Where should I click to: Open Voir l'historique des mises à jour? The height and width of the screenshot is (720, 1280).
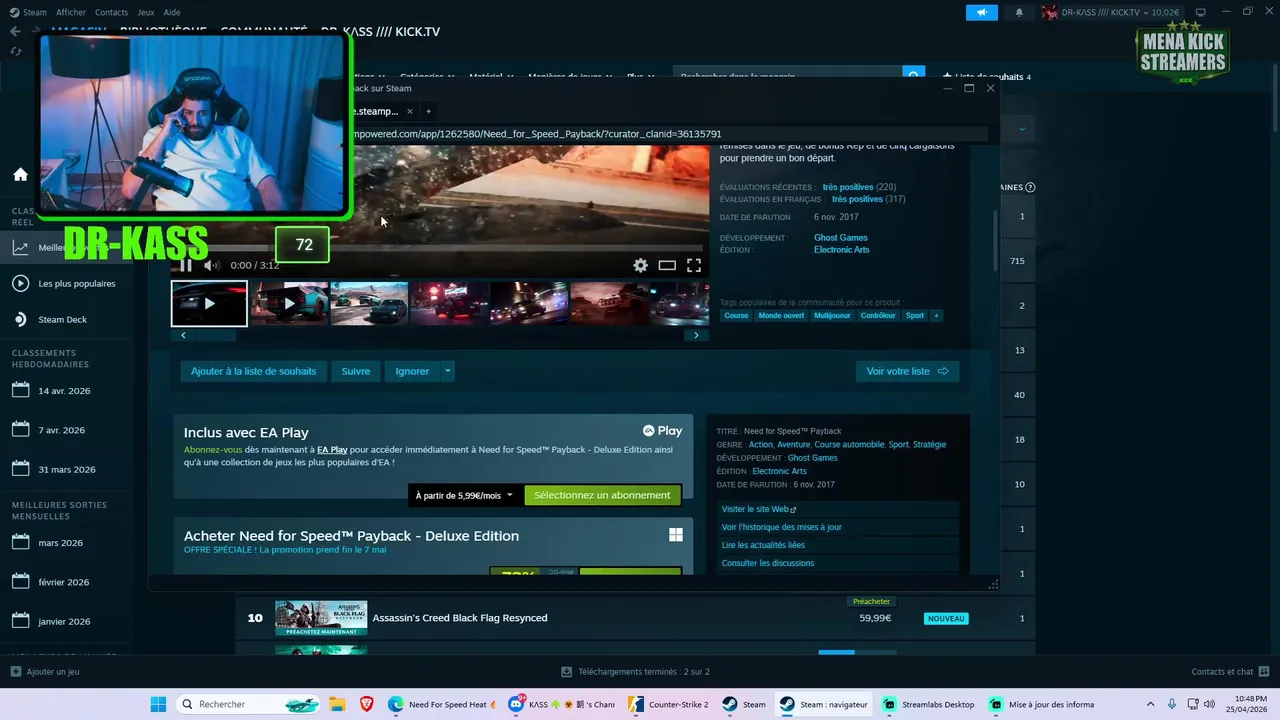[x=782, y=527]
